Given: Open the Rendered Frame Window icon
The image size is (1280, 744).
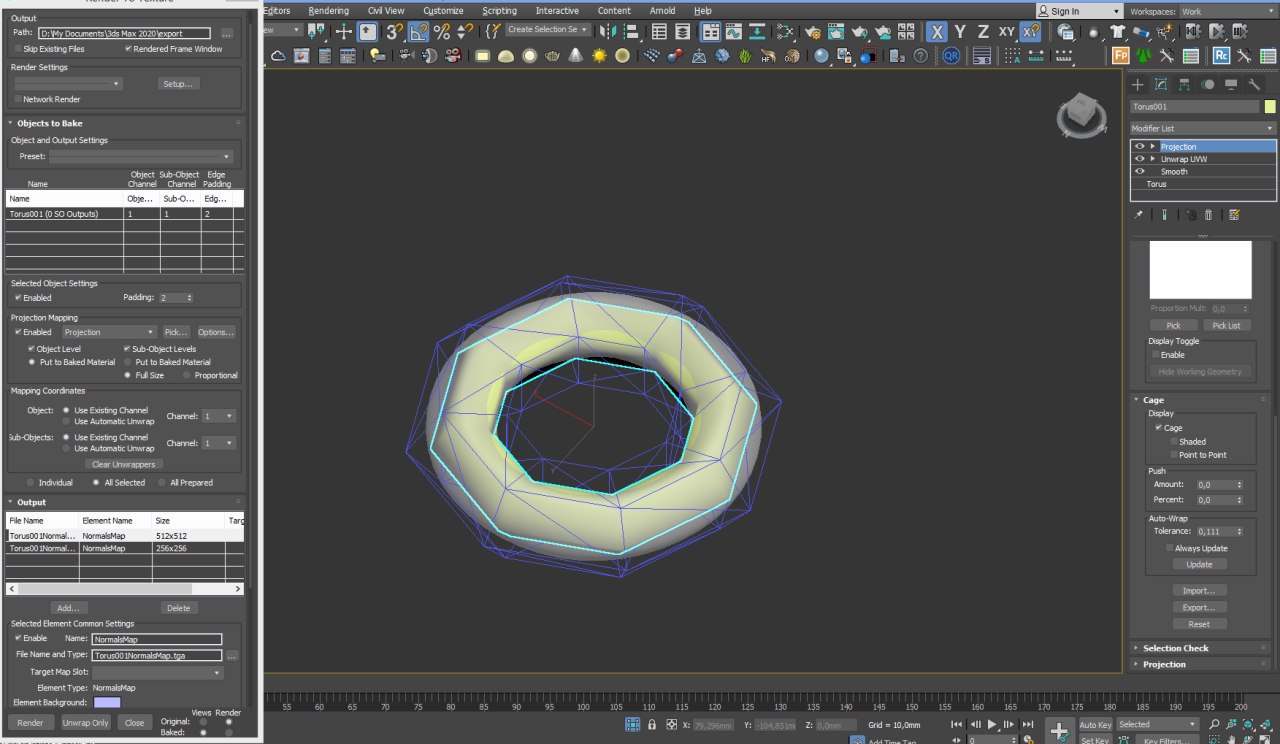Looking at the screenshot, I should (835, 32).
